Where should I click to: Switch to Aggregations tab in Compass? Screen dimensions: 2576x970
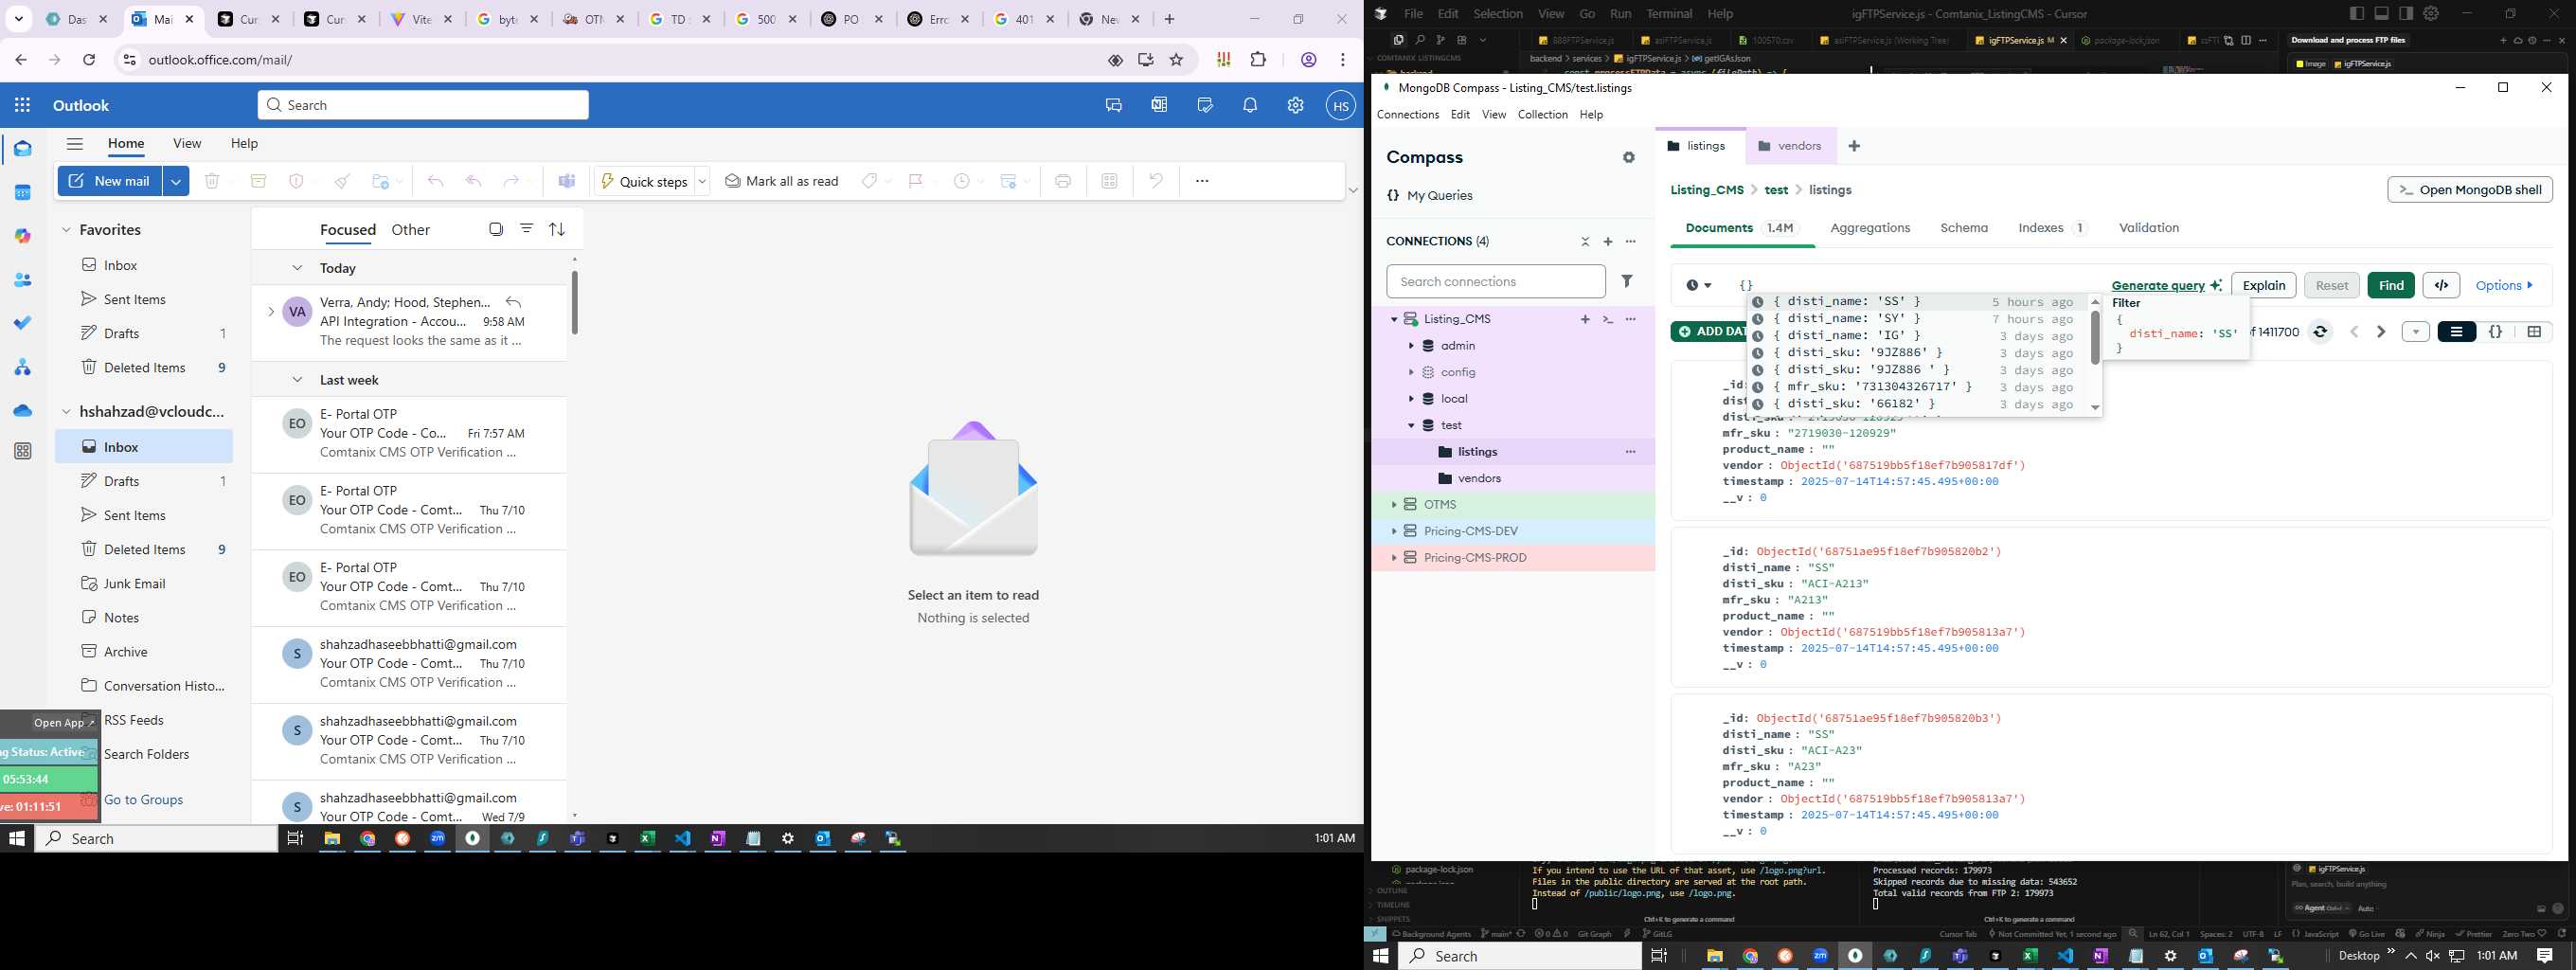coord(1870,228)
